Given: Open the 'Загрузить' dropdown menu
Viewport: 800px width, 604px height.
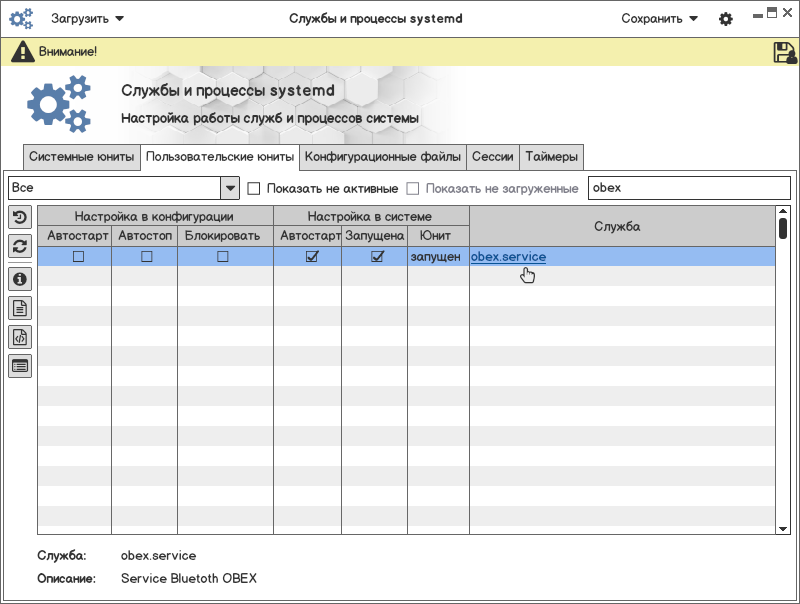Looking at the screenshot, I should [x=87, y=19].
